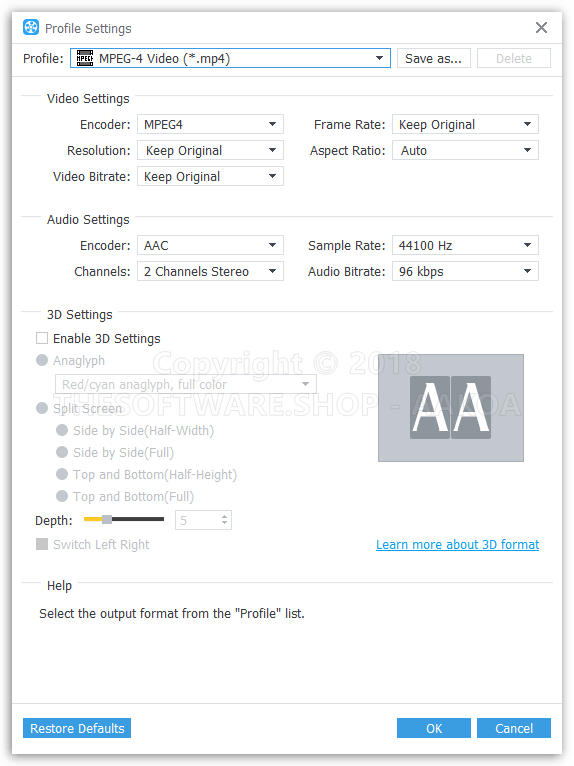Viewport: 574px width, 766px height.
Task: Select the Anaglyph radio option
Action: (42, 360)
